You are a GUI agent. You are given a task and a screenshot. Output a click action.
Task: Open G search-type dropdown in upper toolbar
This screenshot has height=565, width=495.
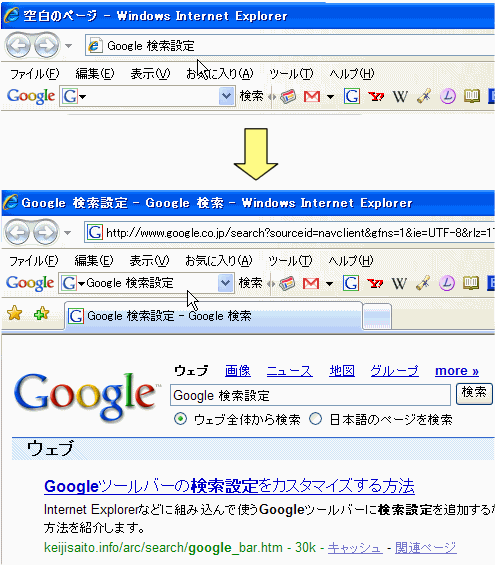[74, 96]
